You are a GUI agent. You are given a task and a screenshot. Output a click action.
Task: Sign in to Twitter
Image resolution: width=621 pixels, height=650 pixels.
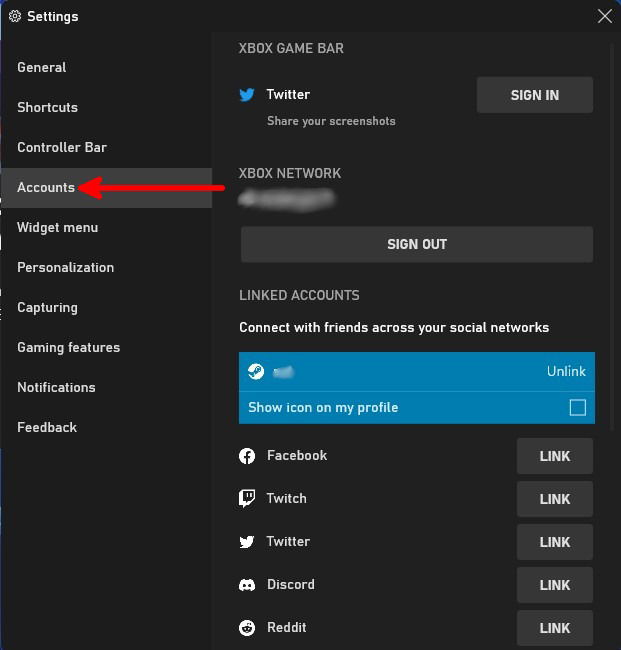535,95
